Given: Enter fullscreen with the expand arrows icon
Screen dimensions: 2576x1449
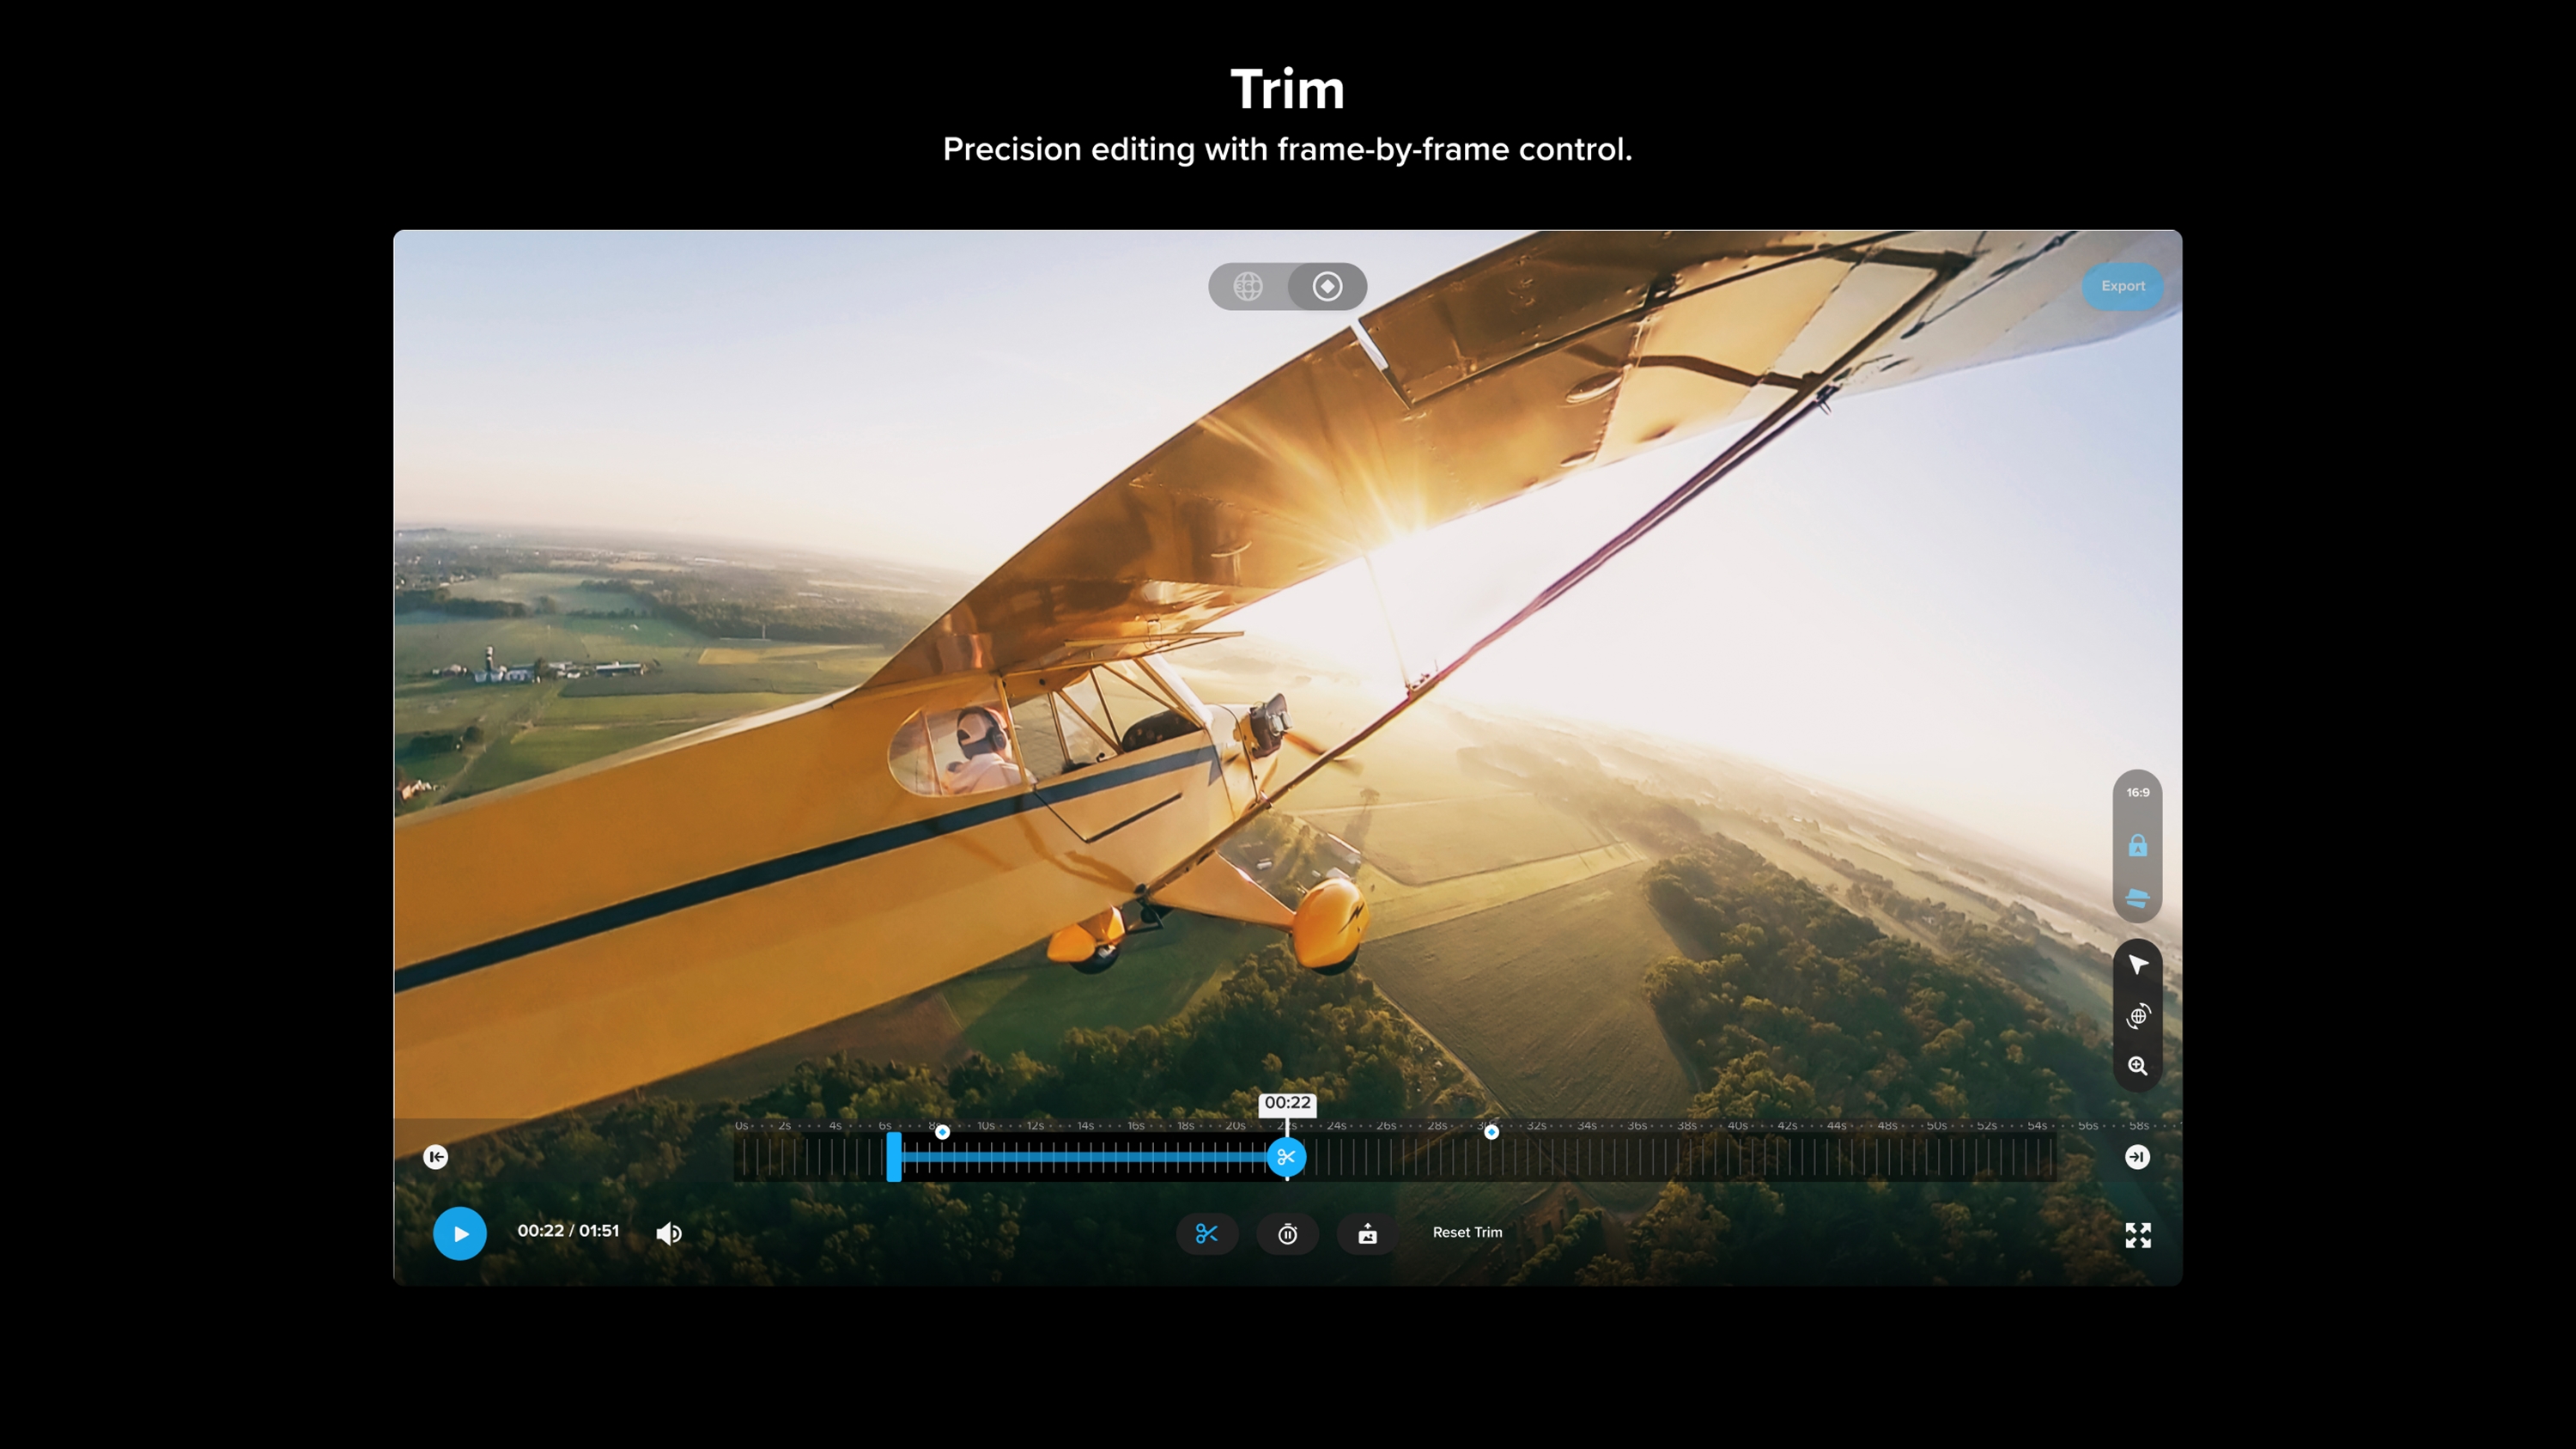Looking at the screenshot, I should pos(2137,1235).
